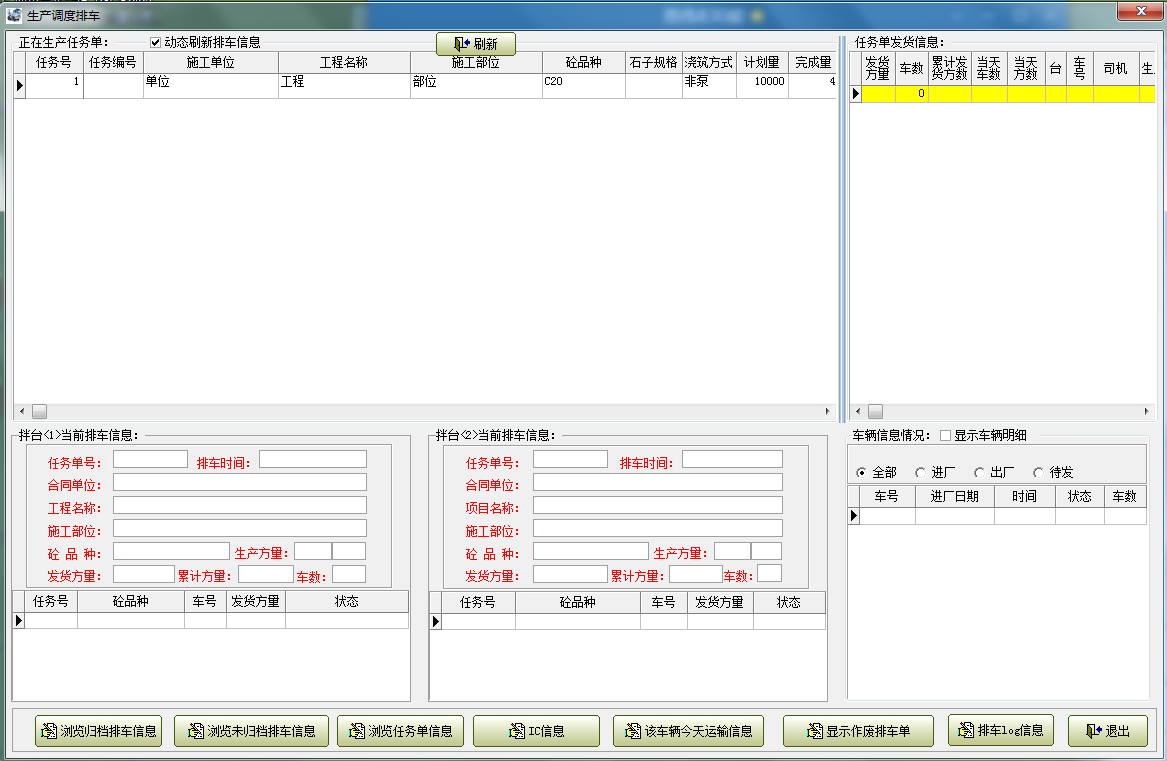Click 拌台2 施工部位 input field
Image resolution: width=1167 pixels, height=761 pixels.
pyautogui.click(x=658, y=529)
